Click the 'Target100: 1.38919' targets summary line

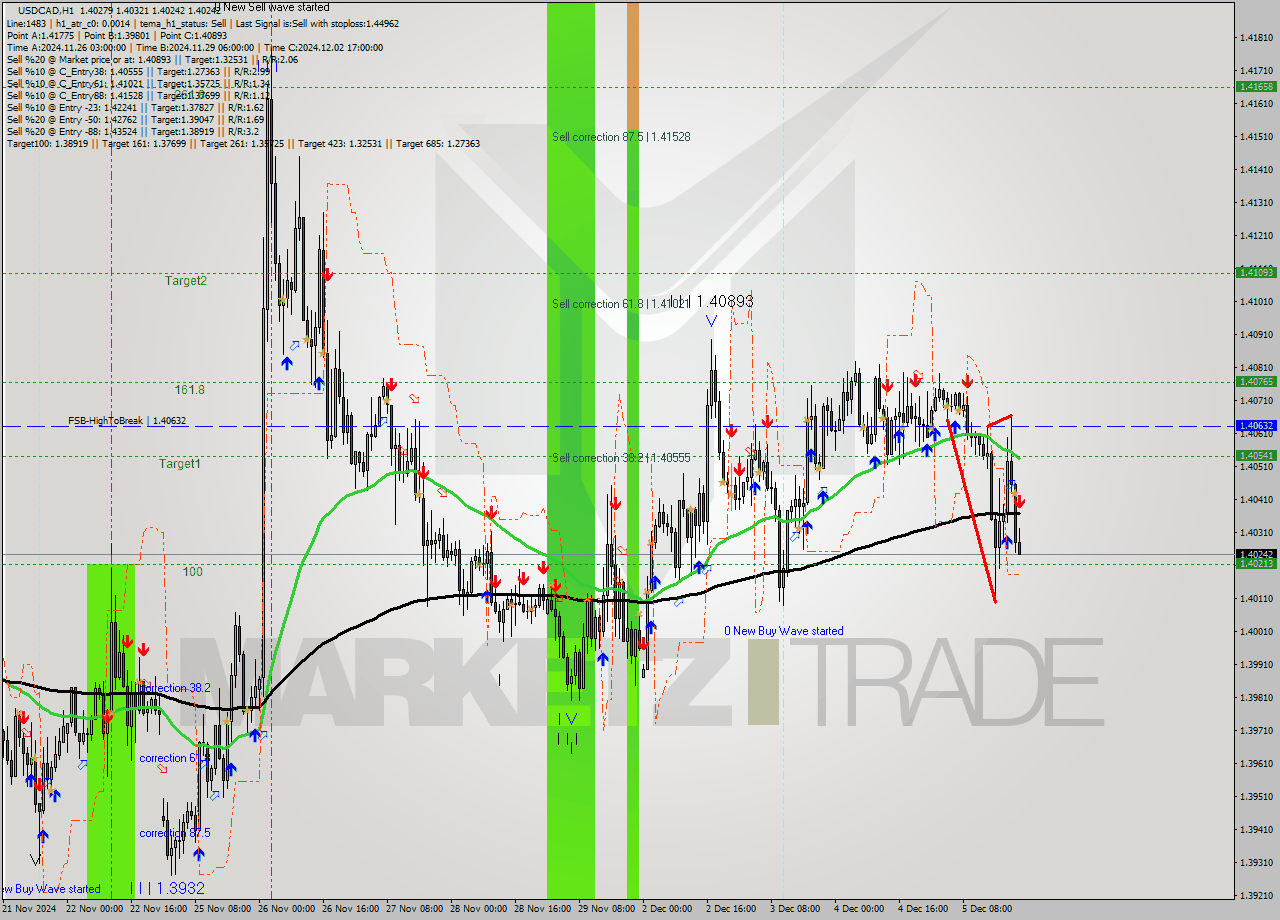(x=243, y=143)
